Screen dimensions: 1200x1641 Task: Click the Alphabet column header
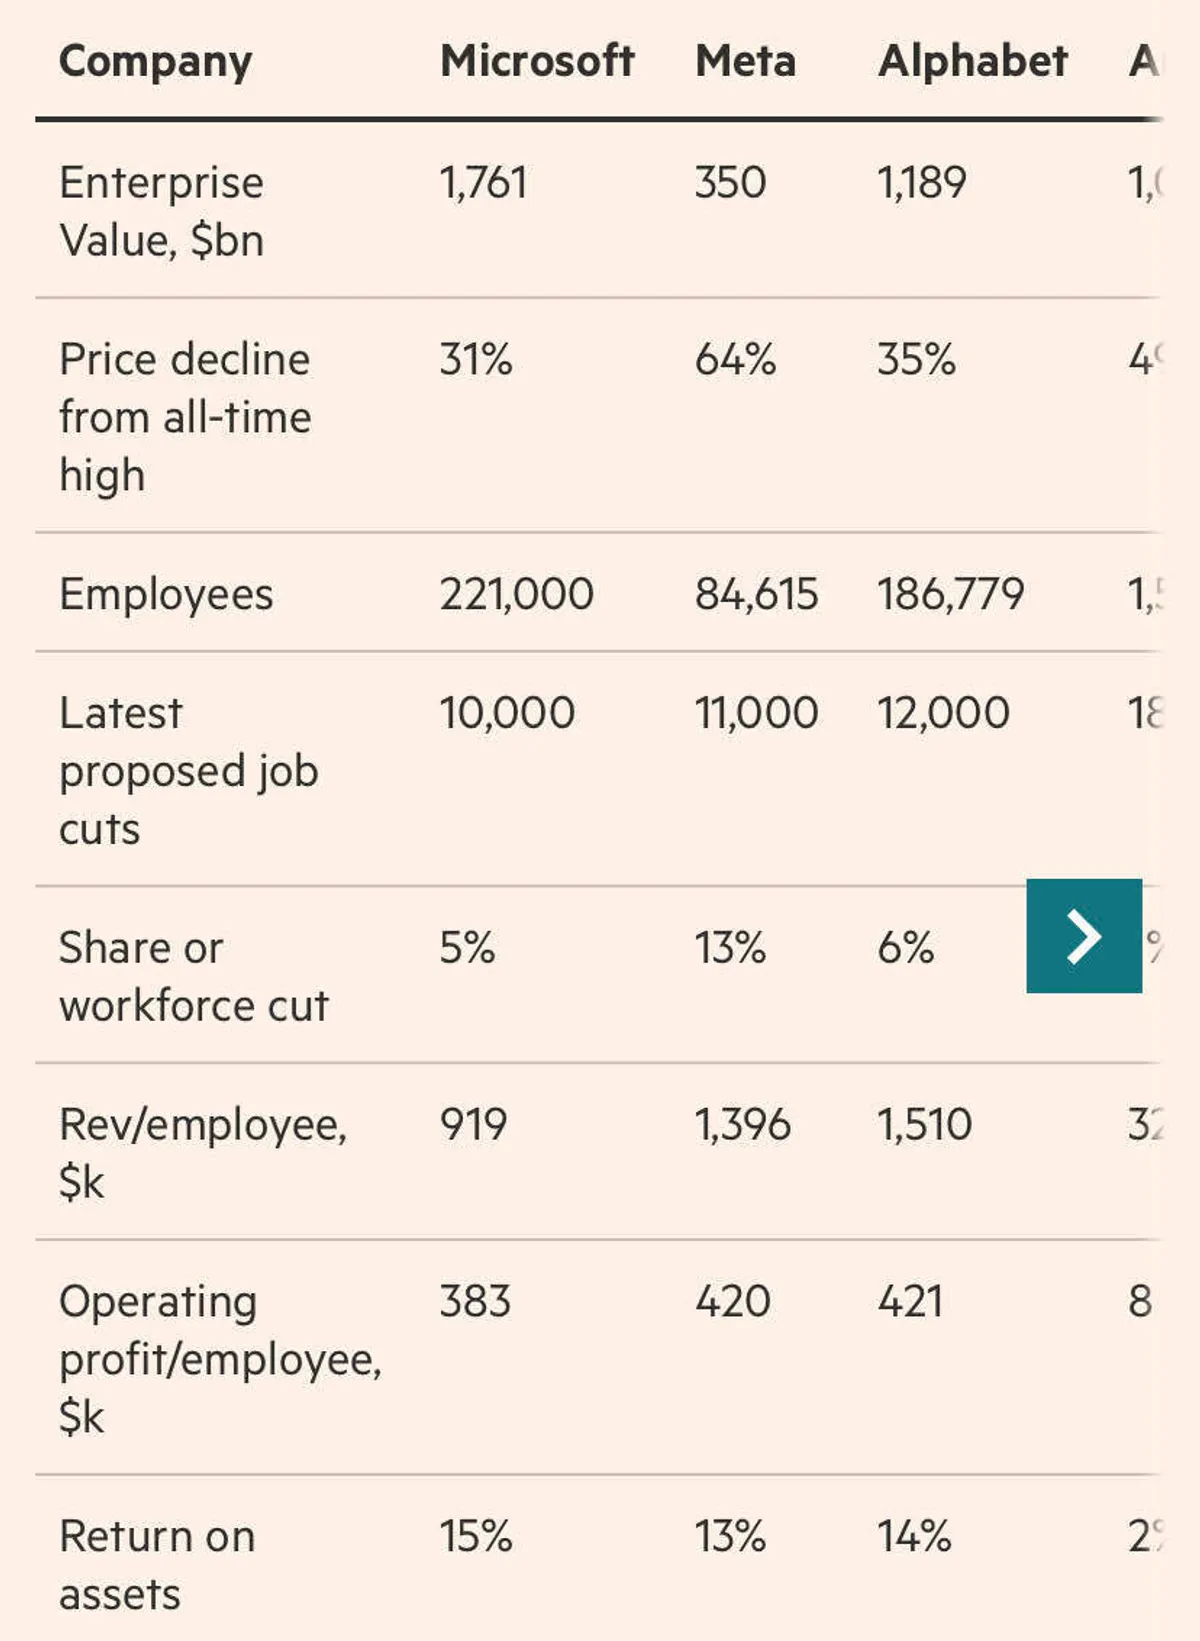pos(972,62)
